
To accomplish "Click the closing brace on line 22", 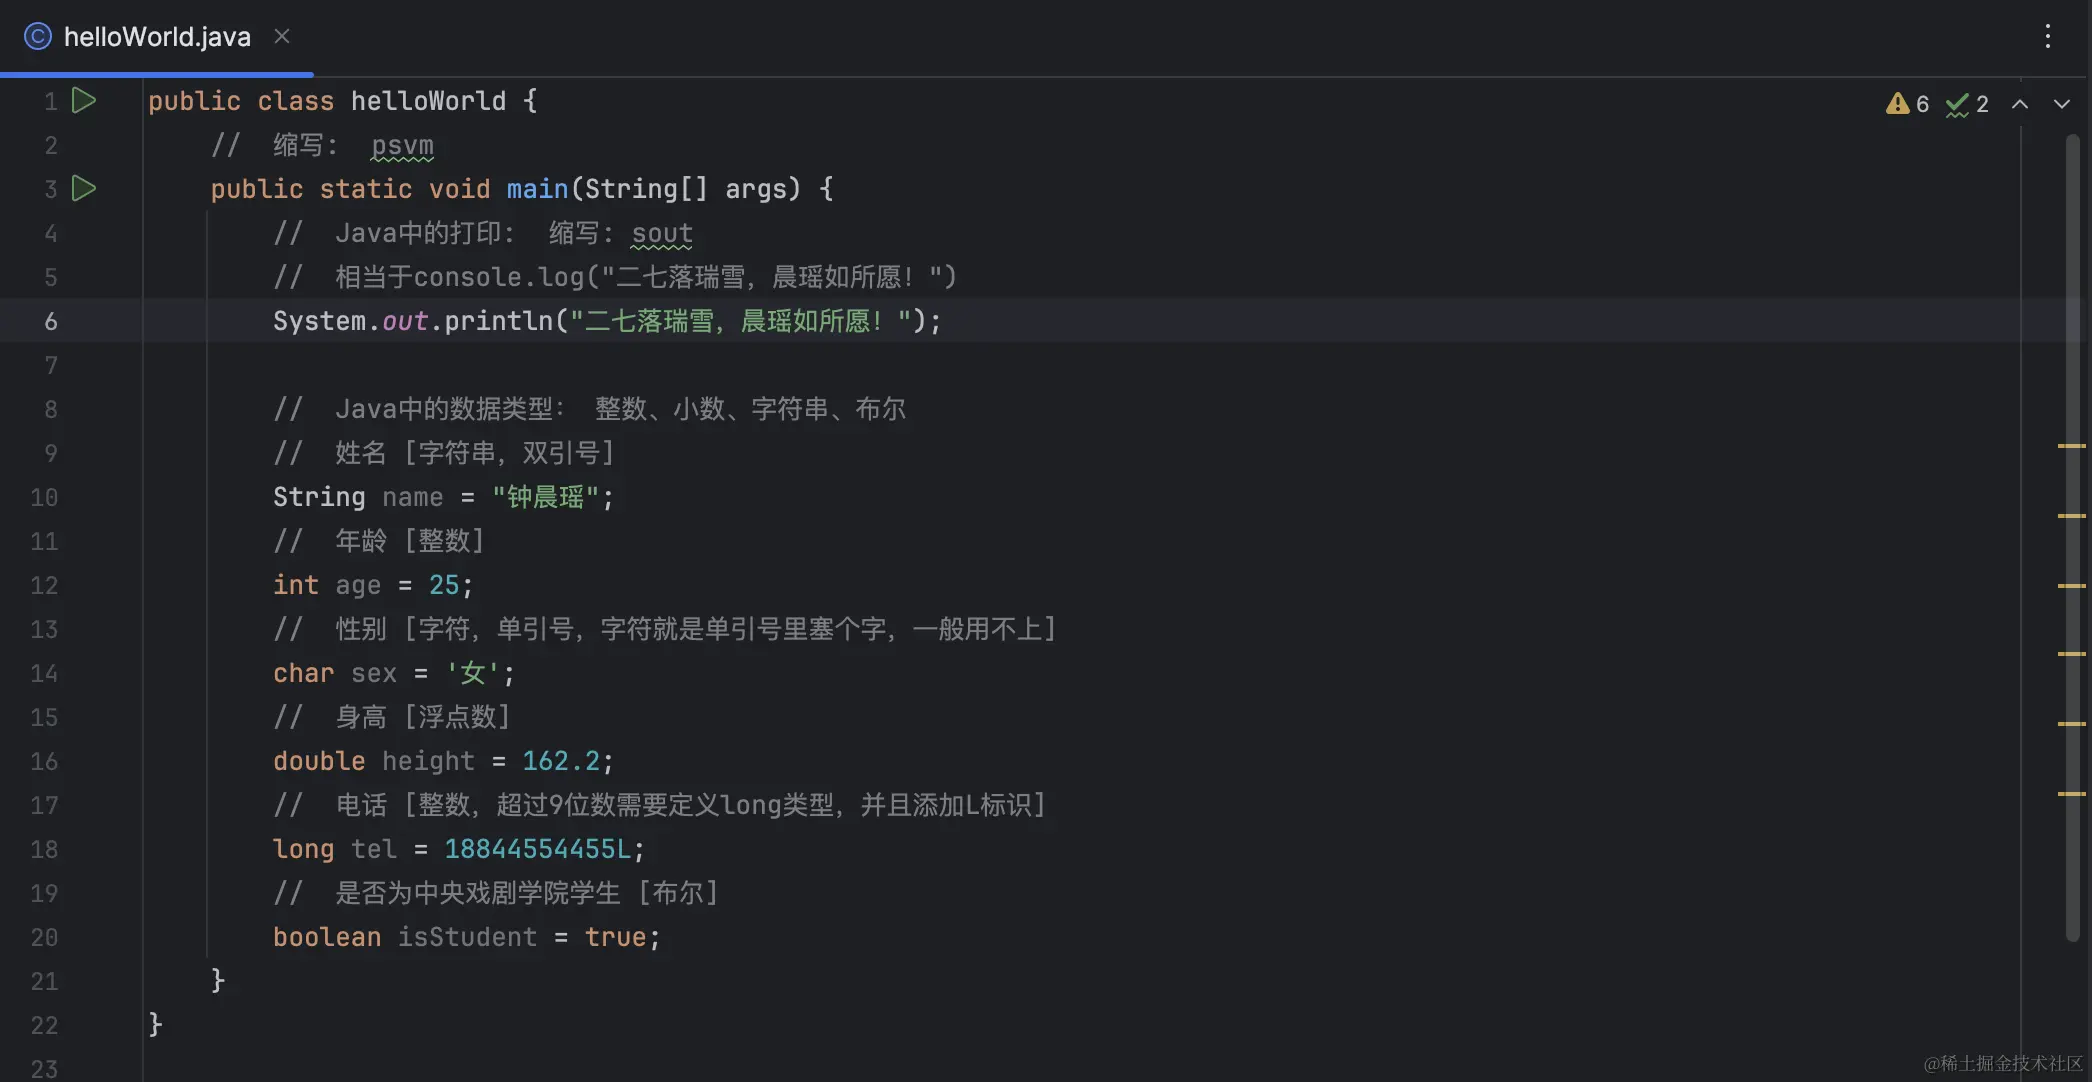I will click(155, 1025).
